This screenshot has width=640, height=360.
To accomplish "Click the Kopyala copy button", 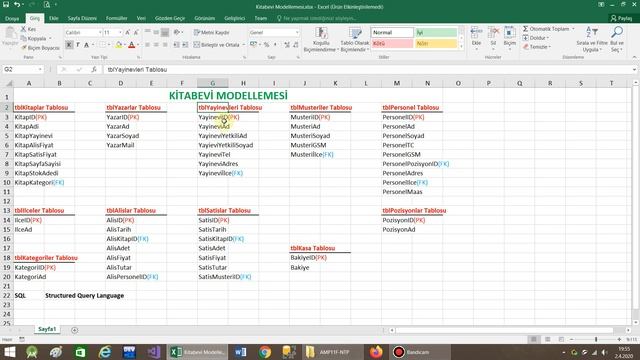I will (36, 38).
